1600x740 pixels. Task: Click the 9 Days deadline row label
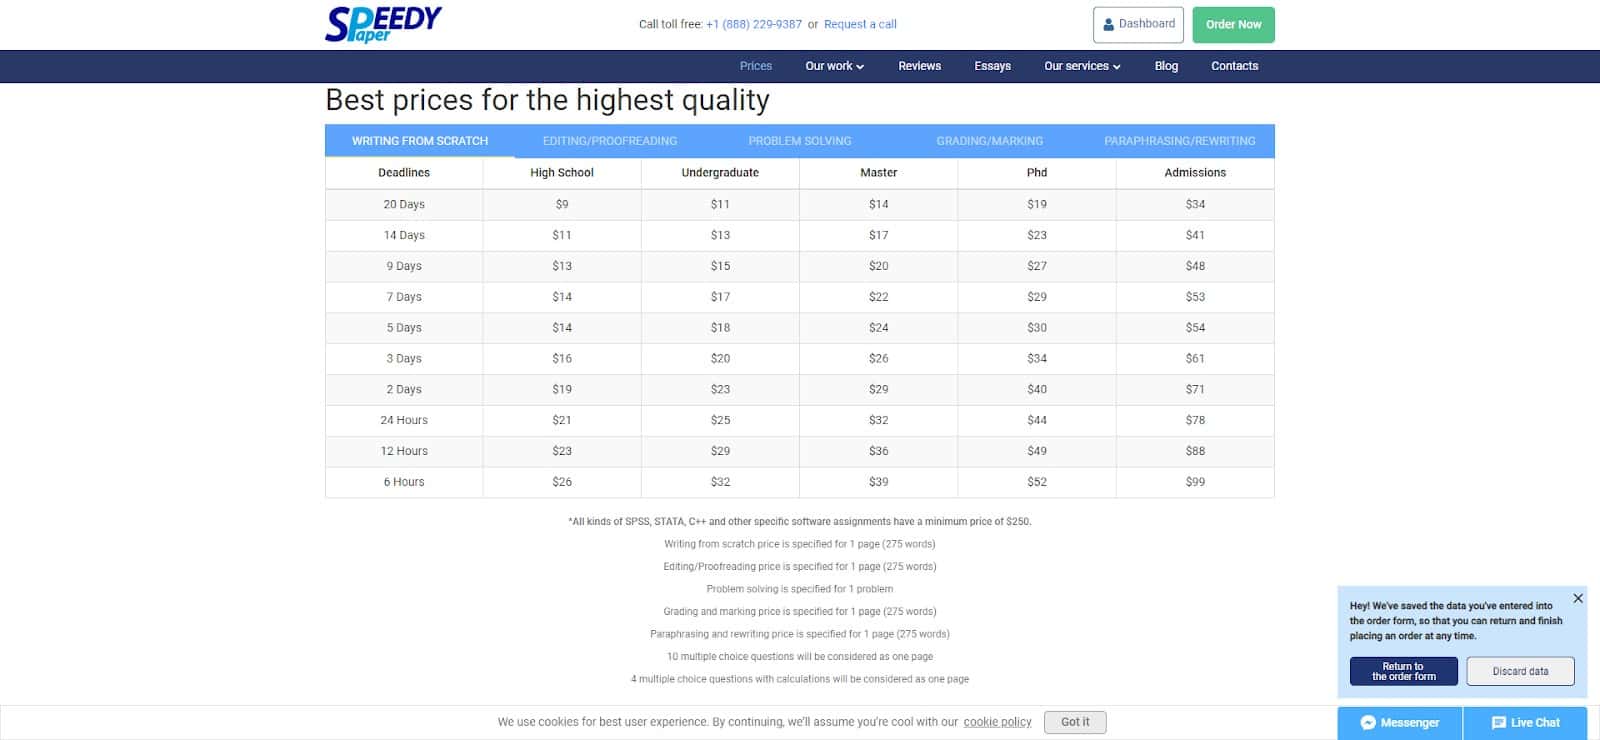tap(404, 266)
